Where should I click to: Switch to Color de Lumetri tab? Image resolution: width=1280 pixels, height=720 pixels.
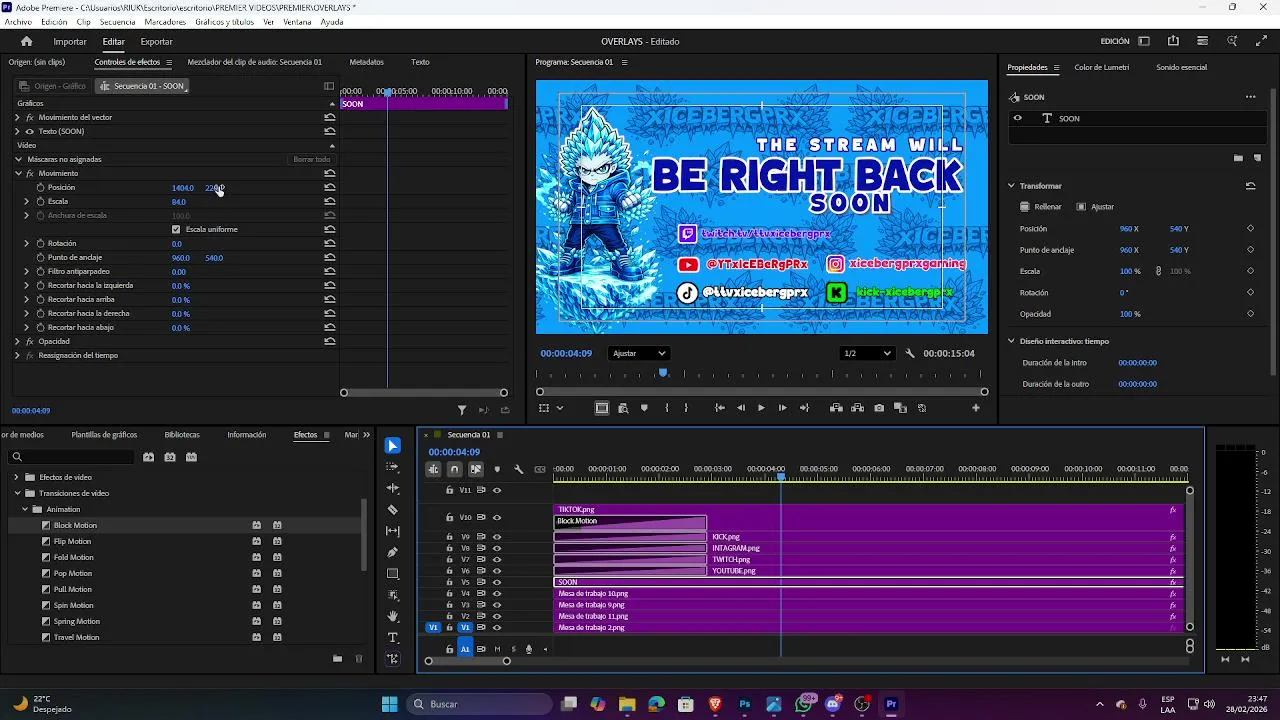coord(1102,67)
